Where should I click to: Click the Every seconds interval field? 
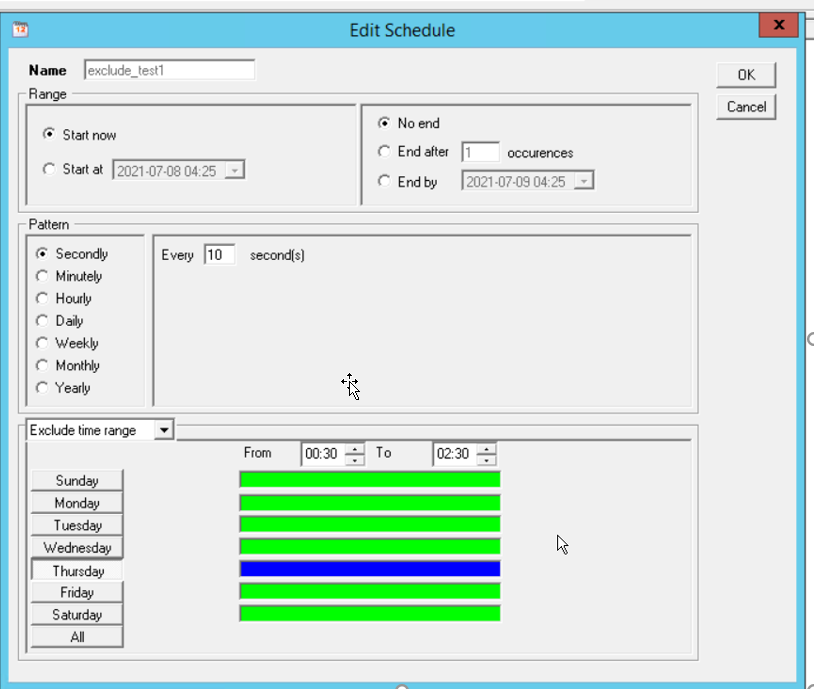219,255
